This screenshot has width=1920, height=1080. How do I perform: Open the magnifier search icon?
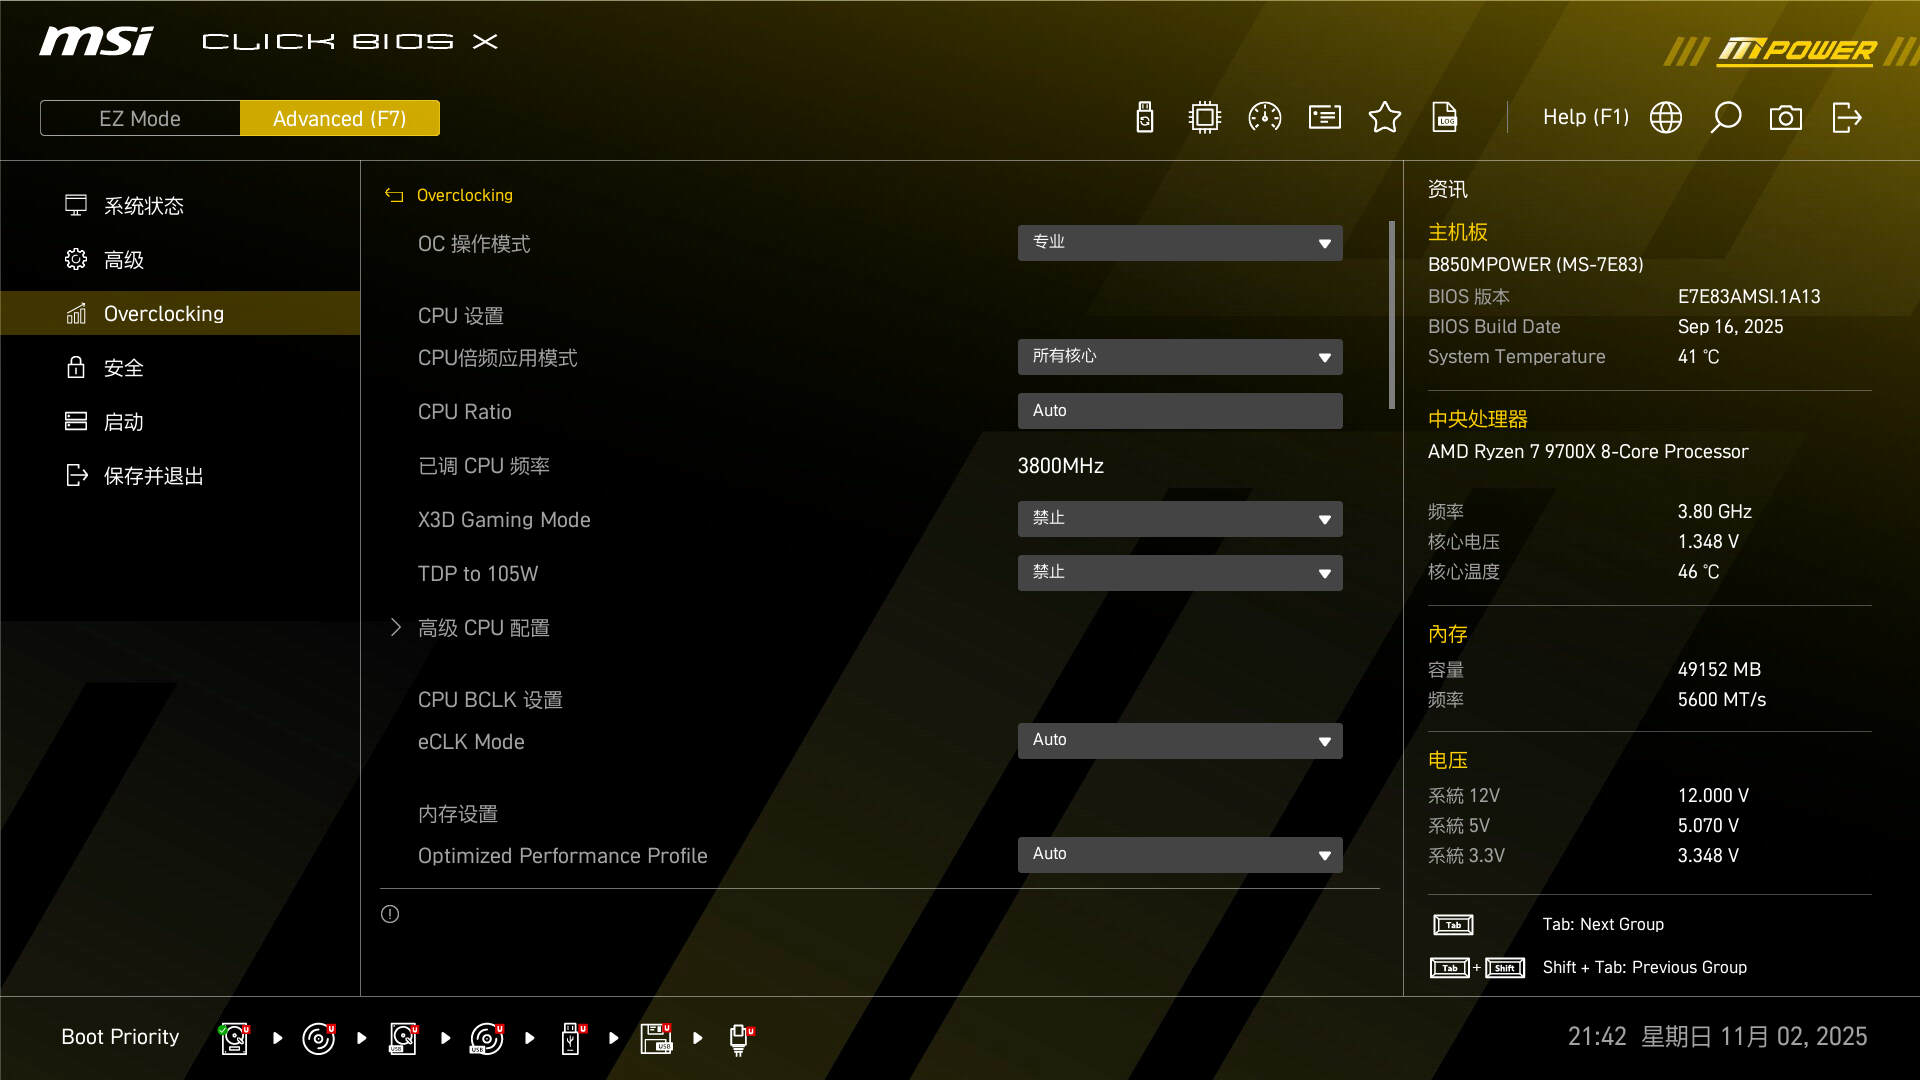click(1726, 118)
